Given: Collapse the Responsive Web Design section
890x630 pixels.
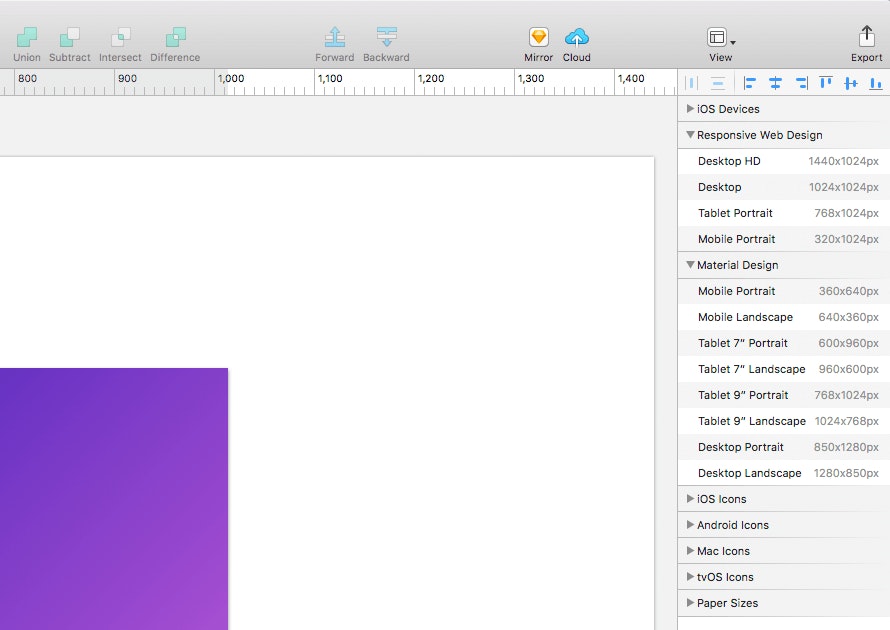Looking at the screenshot, I should (x=690, y=135).
